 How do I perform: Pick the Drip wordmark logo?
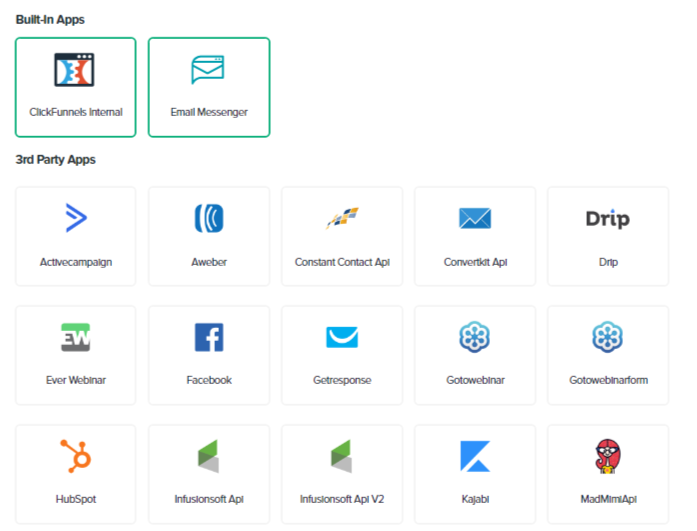click(x=608, y=219)
